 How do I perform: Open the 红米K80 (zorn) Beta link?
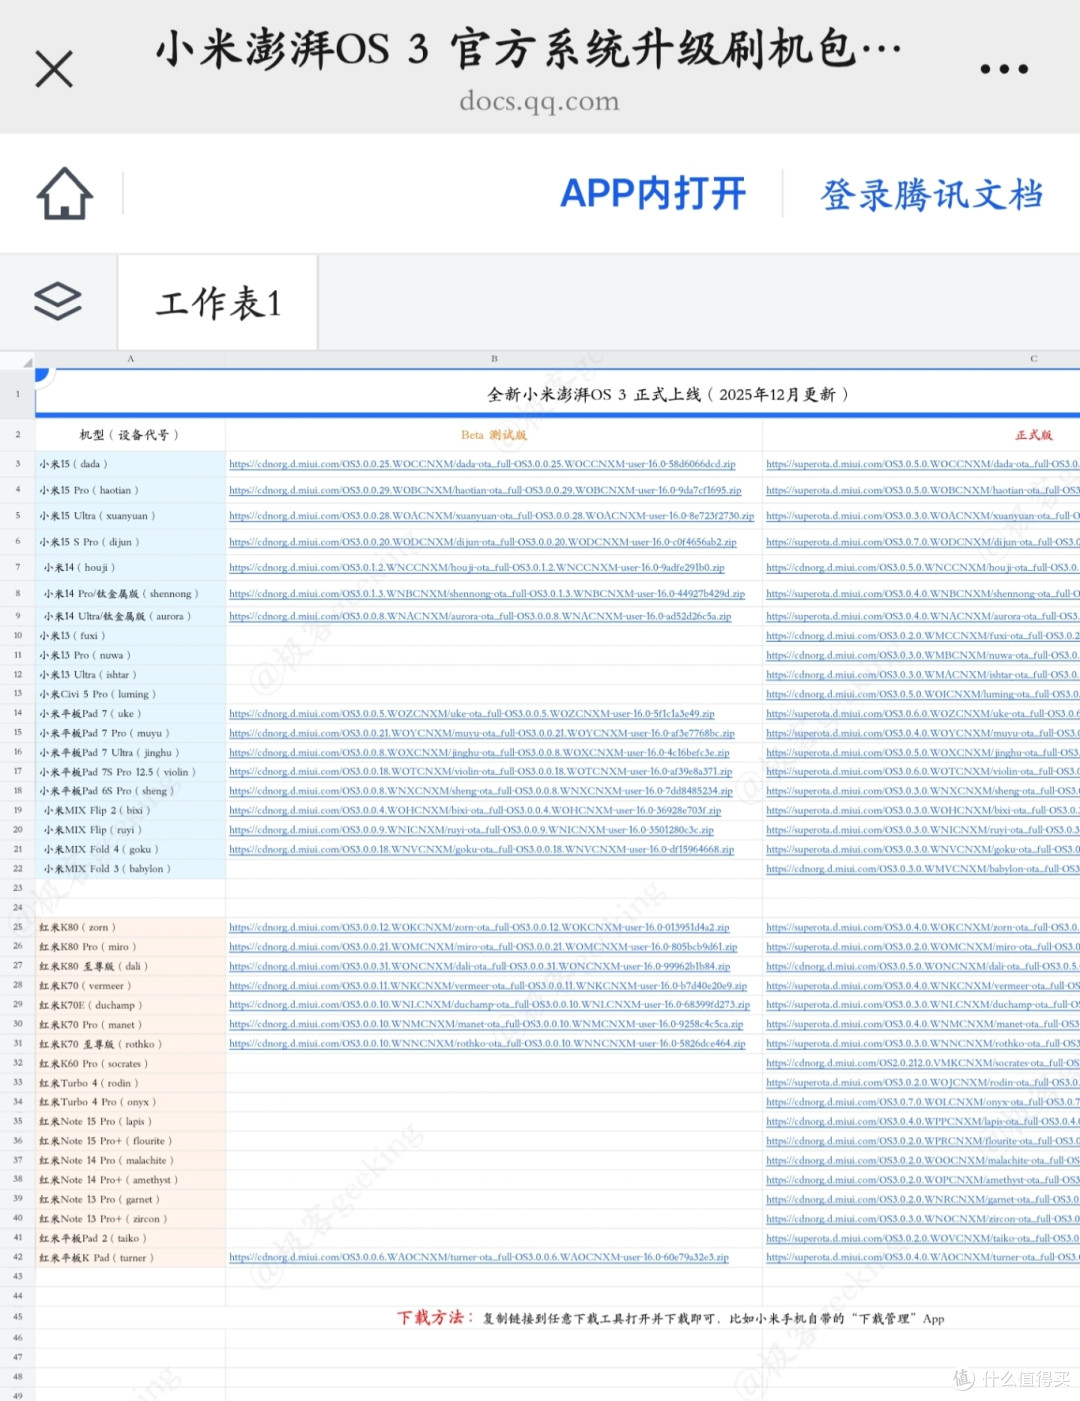point(479,928)
